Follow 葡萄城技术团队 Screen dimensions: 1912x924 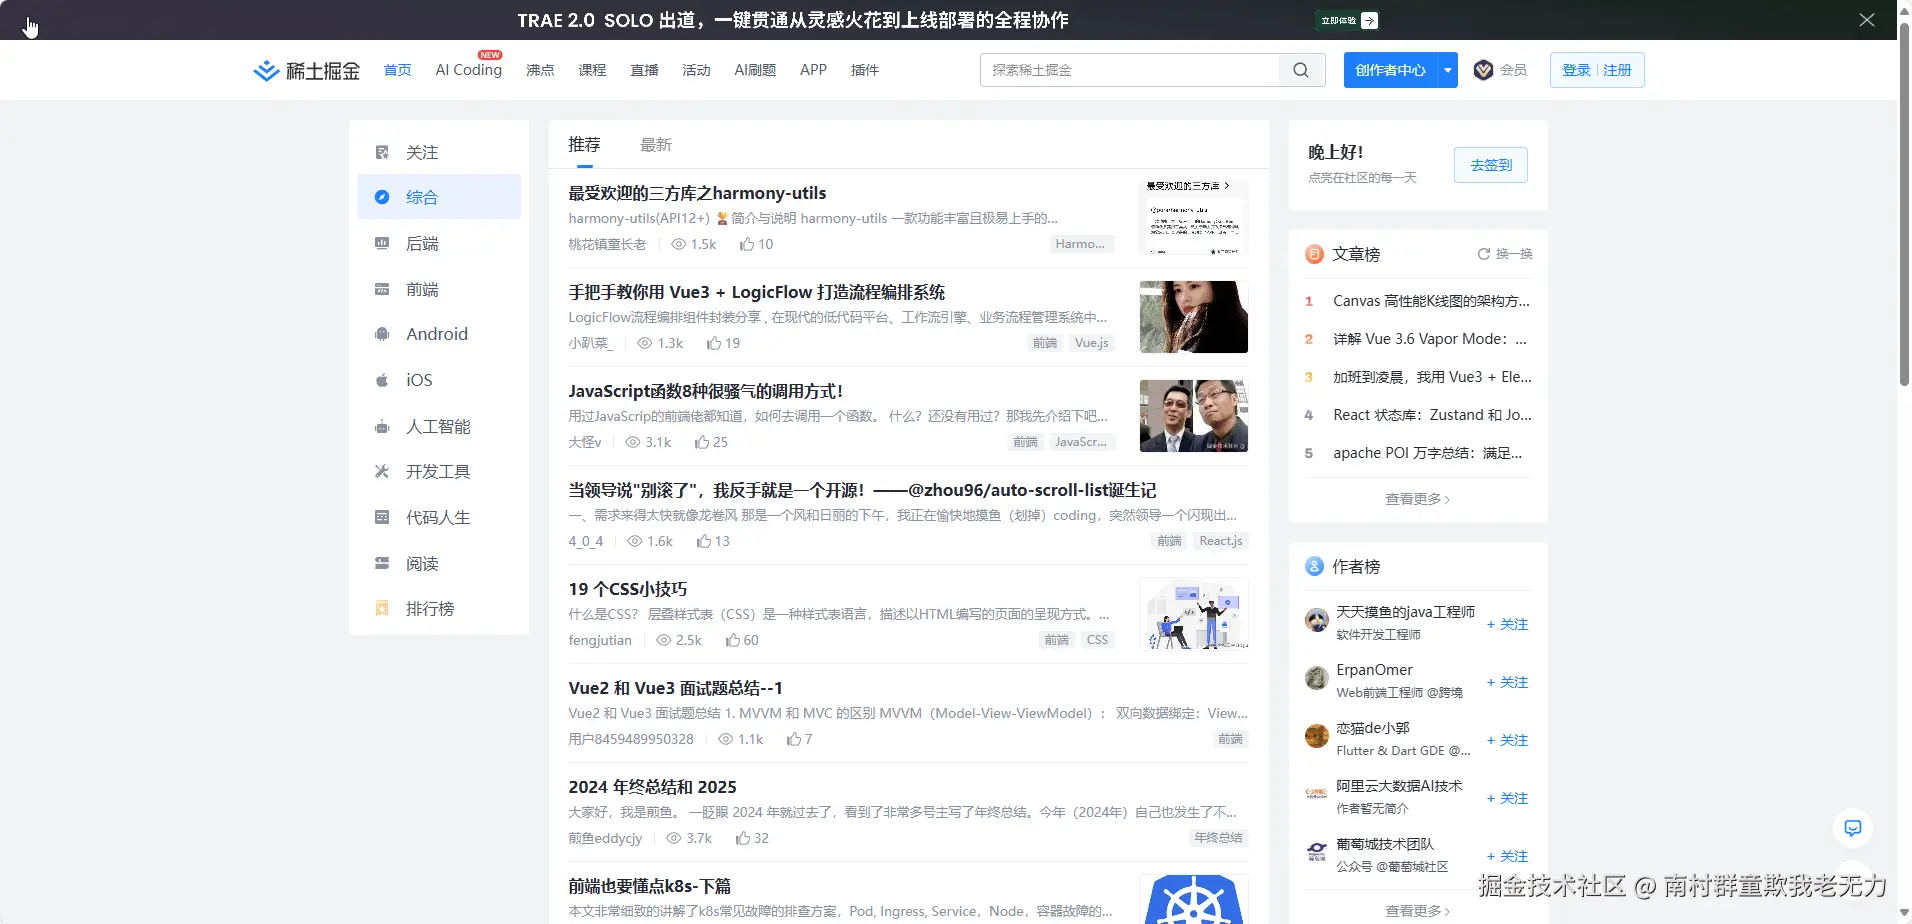(x=1508, y=856)
